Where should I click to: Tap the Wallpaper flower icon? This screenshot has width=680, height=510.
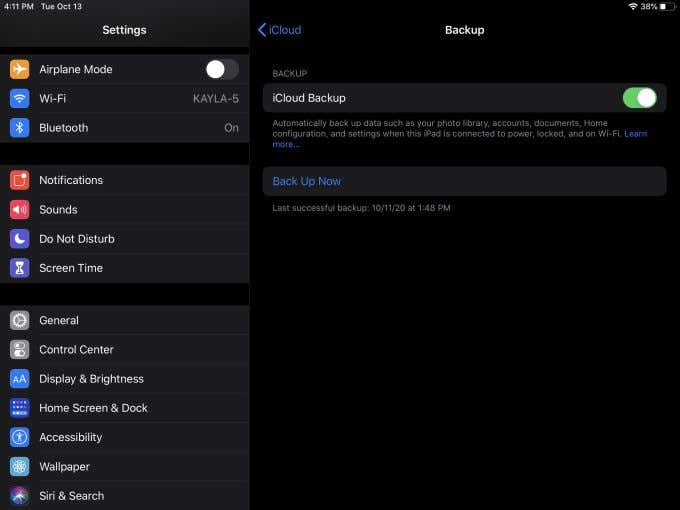(20, 467)
